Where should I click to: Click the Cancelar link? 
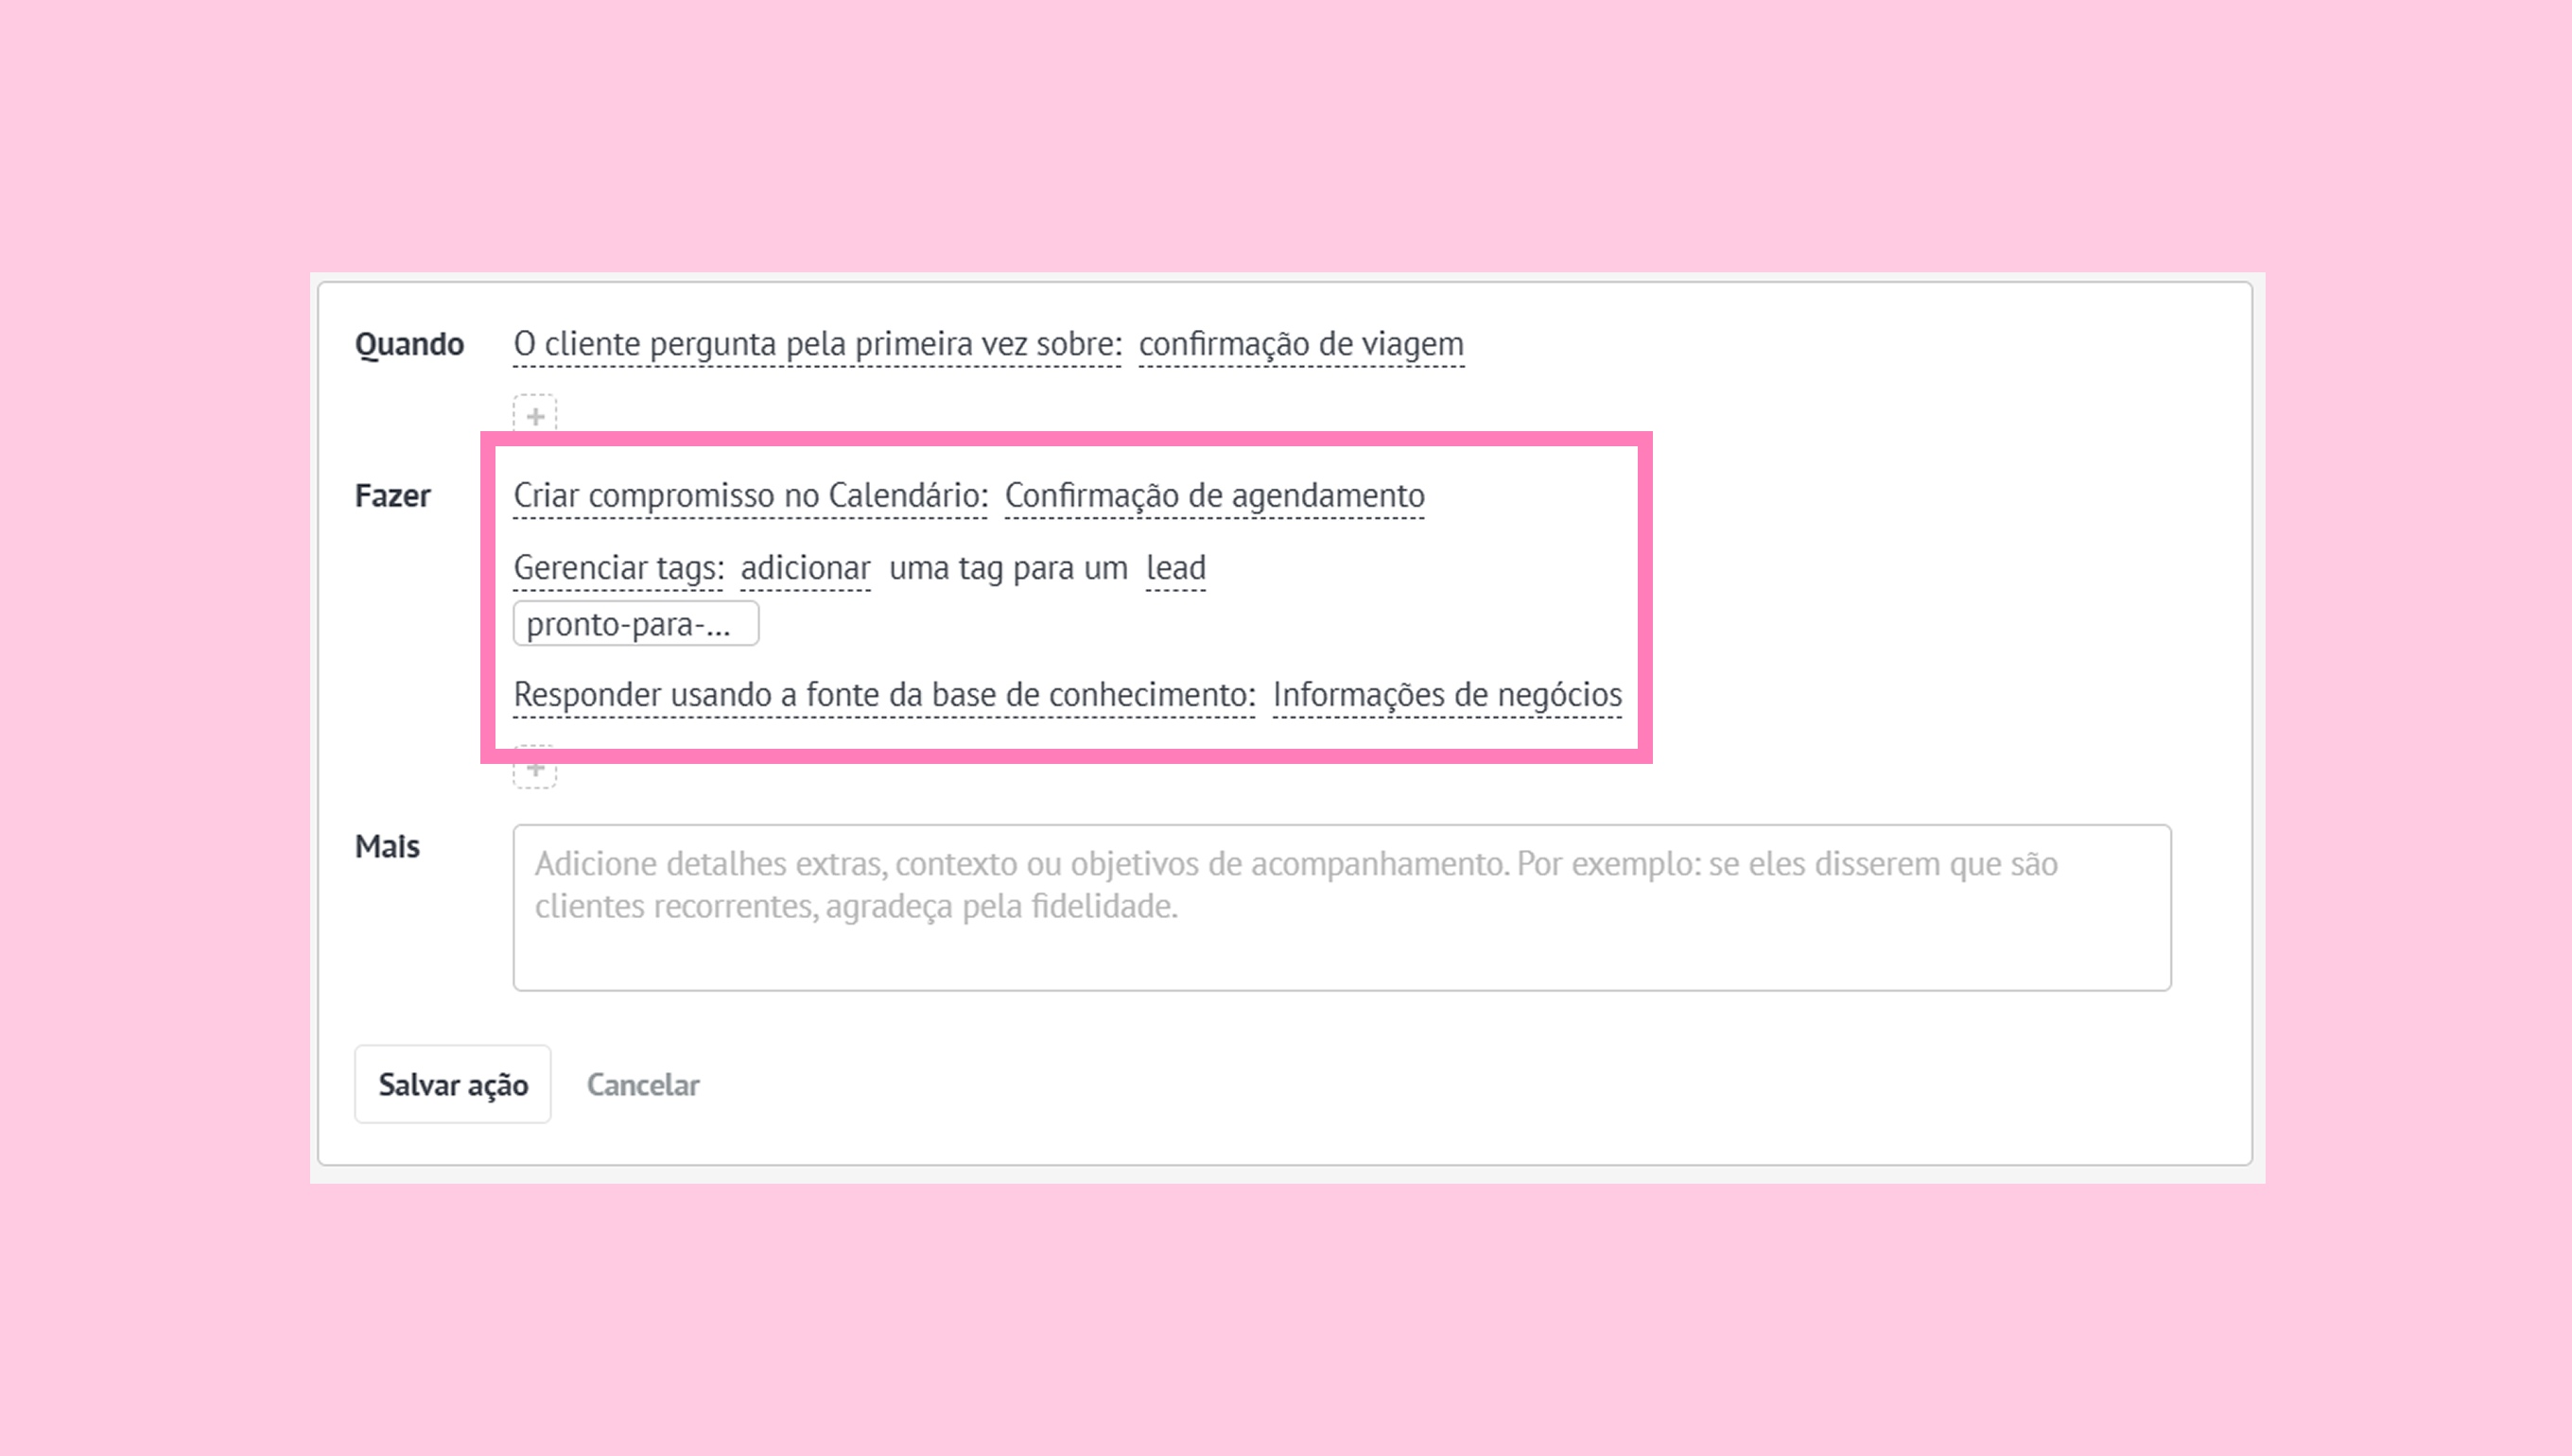643,1085
